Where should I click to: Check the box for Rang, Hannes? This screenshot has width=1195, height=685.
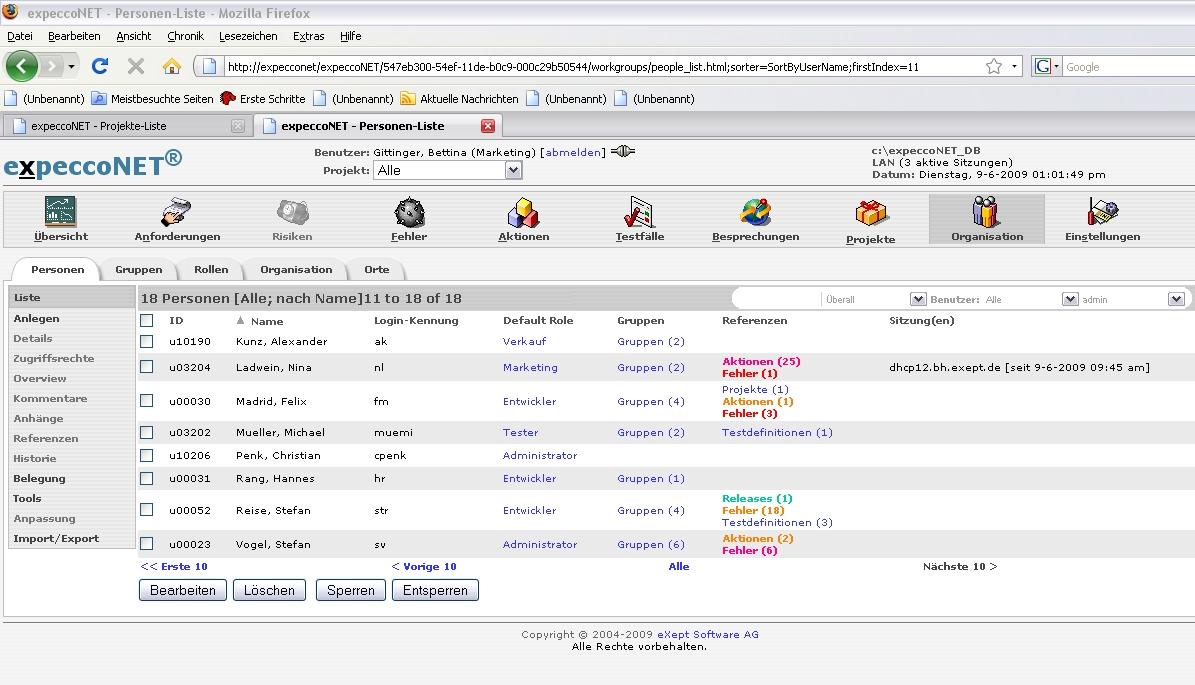click(146, 479)
